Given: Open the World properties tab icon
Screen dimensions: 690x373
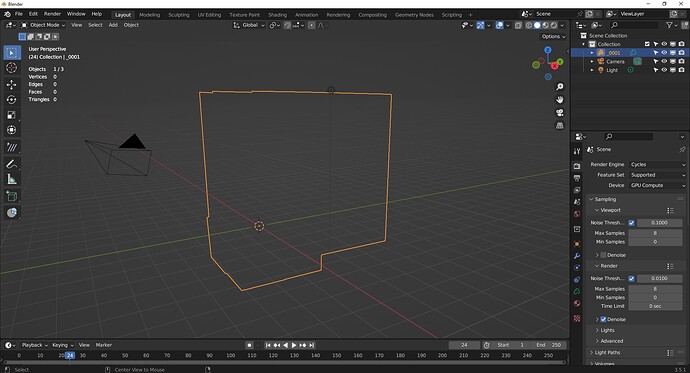Looking at the screenshot, I should [x=577, y=214].
